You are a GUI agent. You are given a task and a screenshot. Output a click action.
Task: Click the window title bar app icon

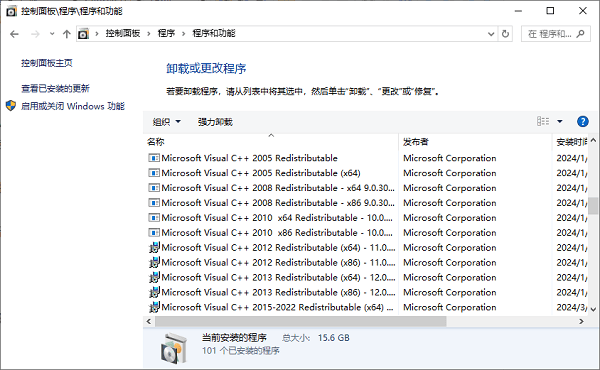(x=11, y=11)
